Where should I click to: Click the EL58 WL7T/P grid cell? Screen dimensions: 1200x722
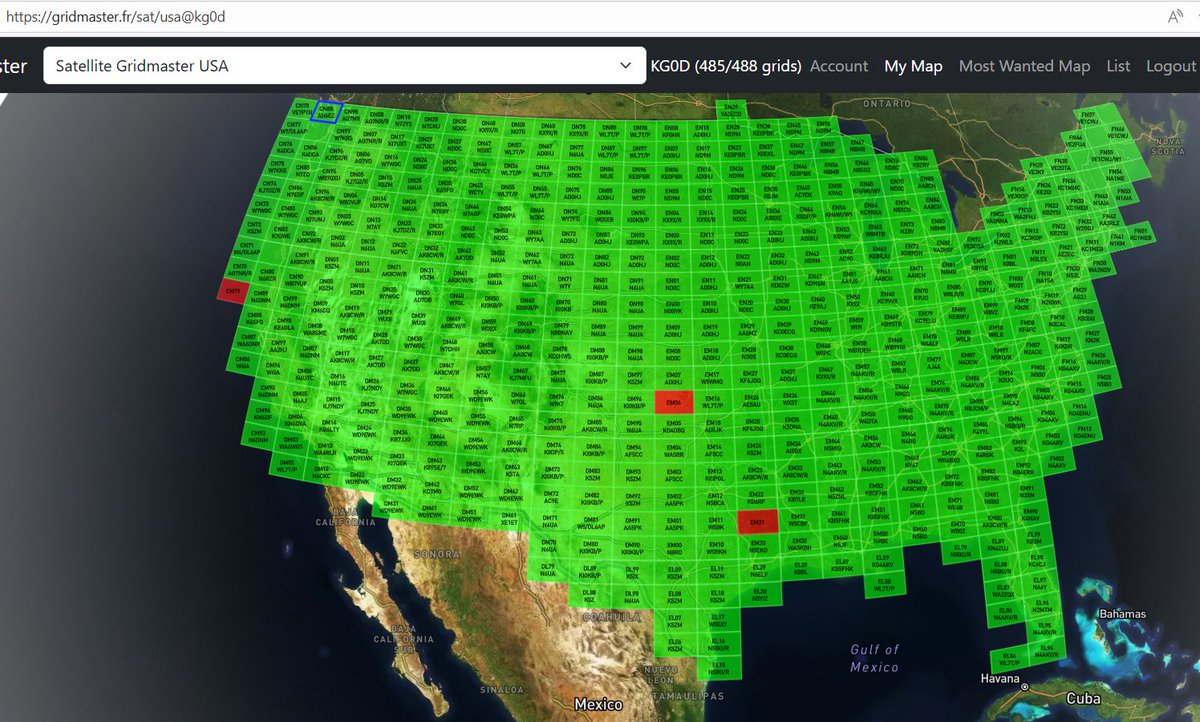[883, 585]
